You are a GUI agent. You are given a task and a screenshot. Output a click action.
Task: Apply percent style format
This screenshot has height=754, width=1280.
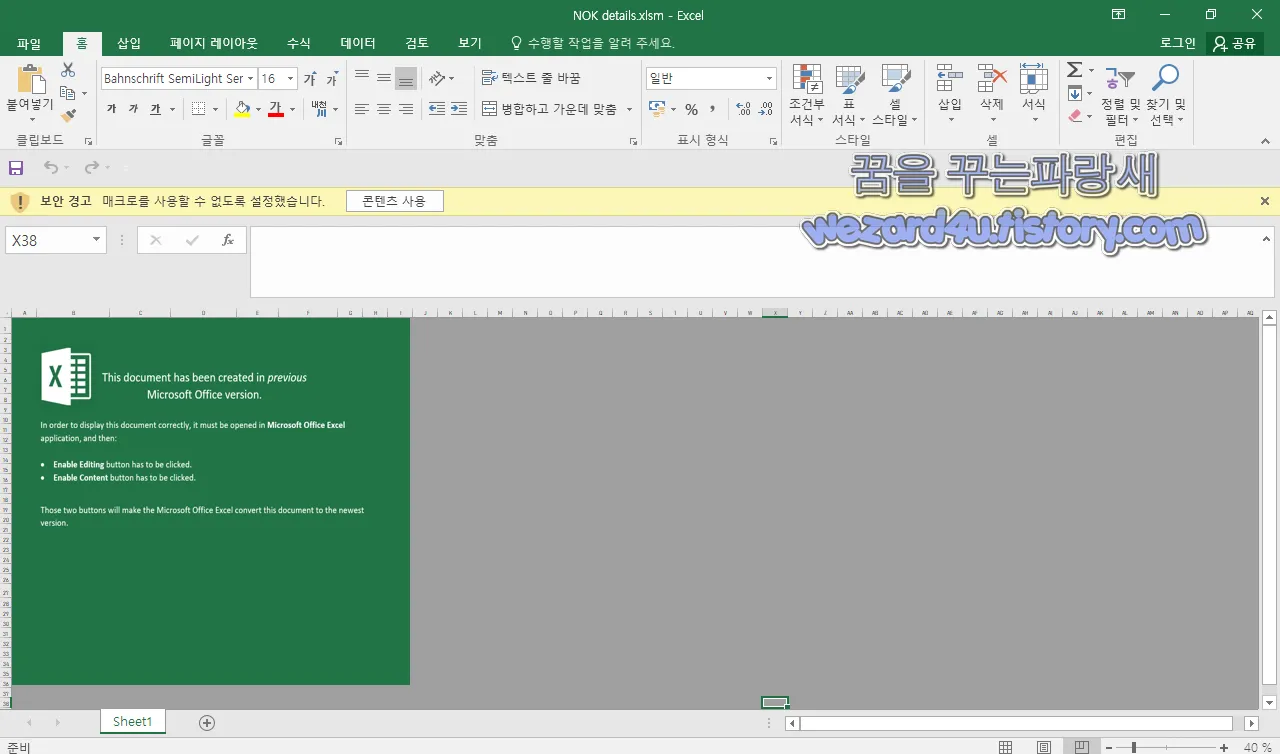(691, 109)
